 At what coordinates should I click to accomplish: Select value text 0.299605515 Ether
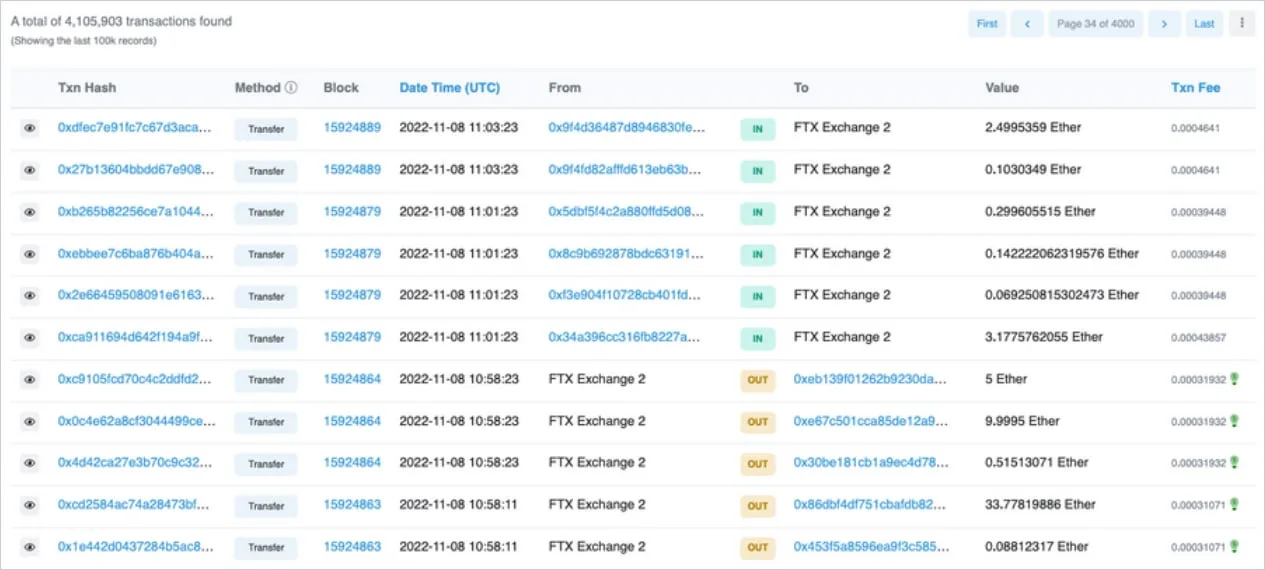click(1040, 212)
